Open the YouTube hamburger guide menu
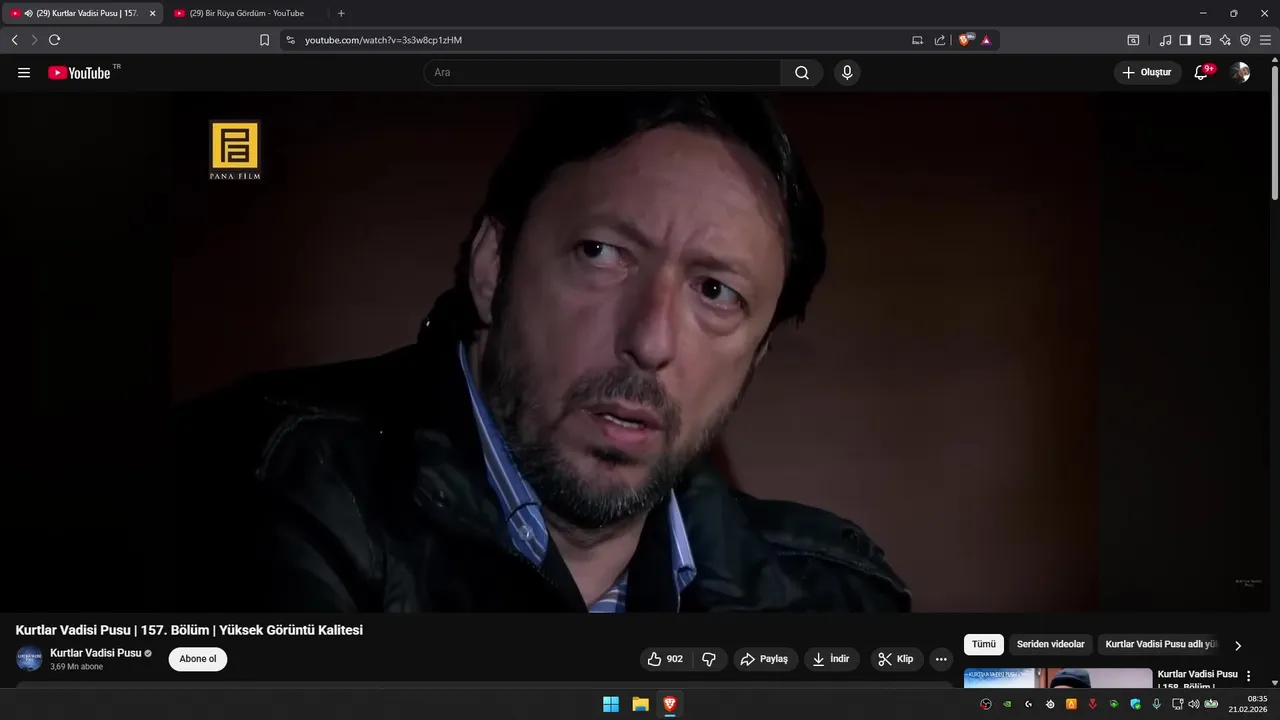 24,72
